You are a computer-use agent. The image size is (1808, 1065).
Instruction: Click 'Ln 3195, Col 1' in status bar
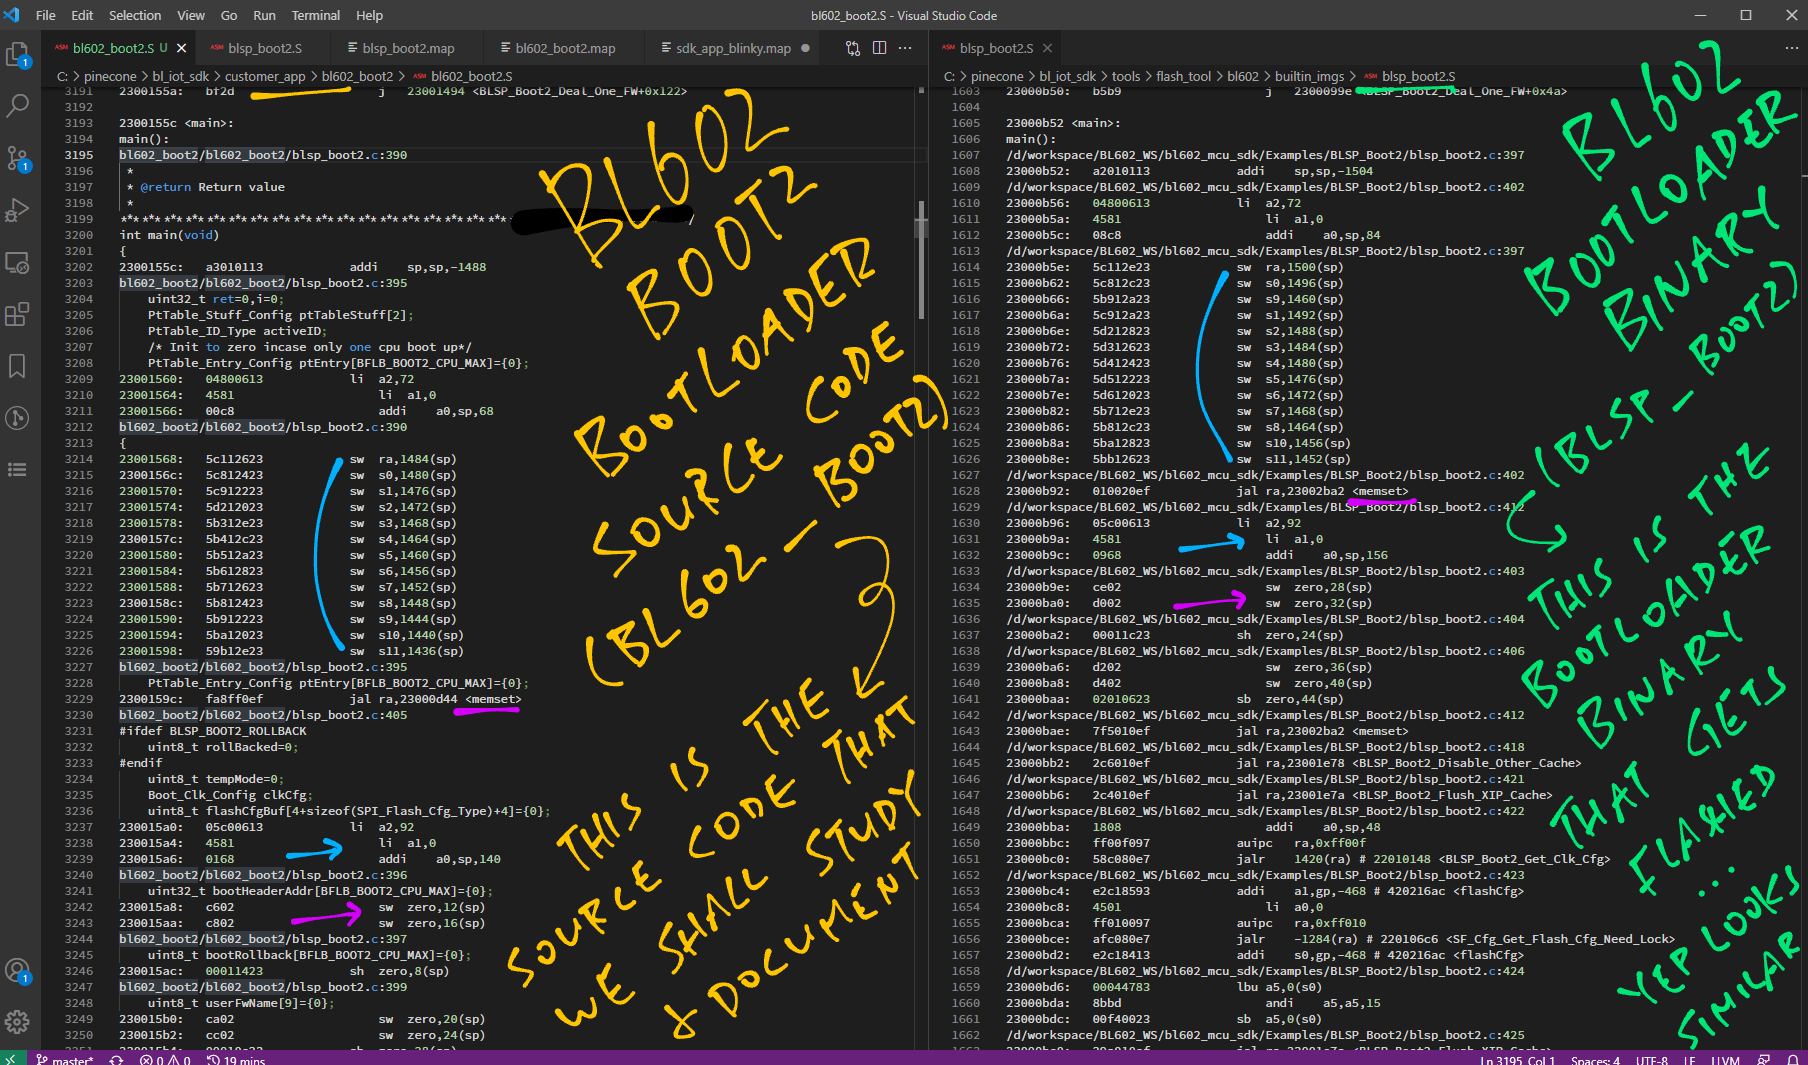pyautogui.click(x=1518, y=1060)
